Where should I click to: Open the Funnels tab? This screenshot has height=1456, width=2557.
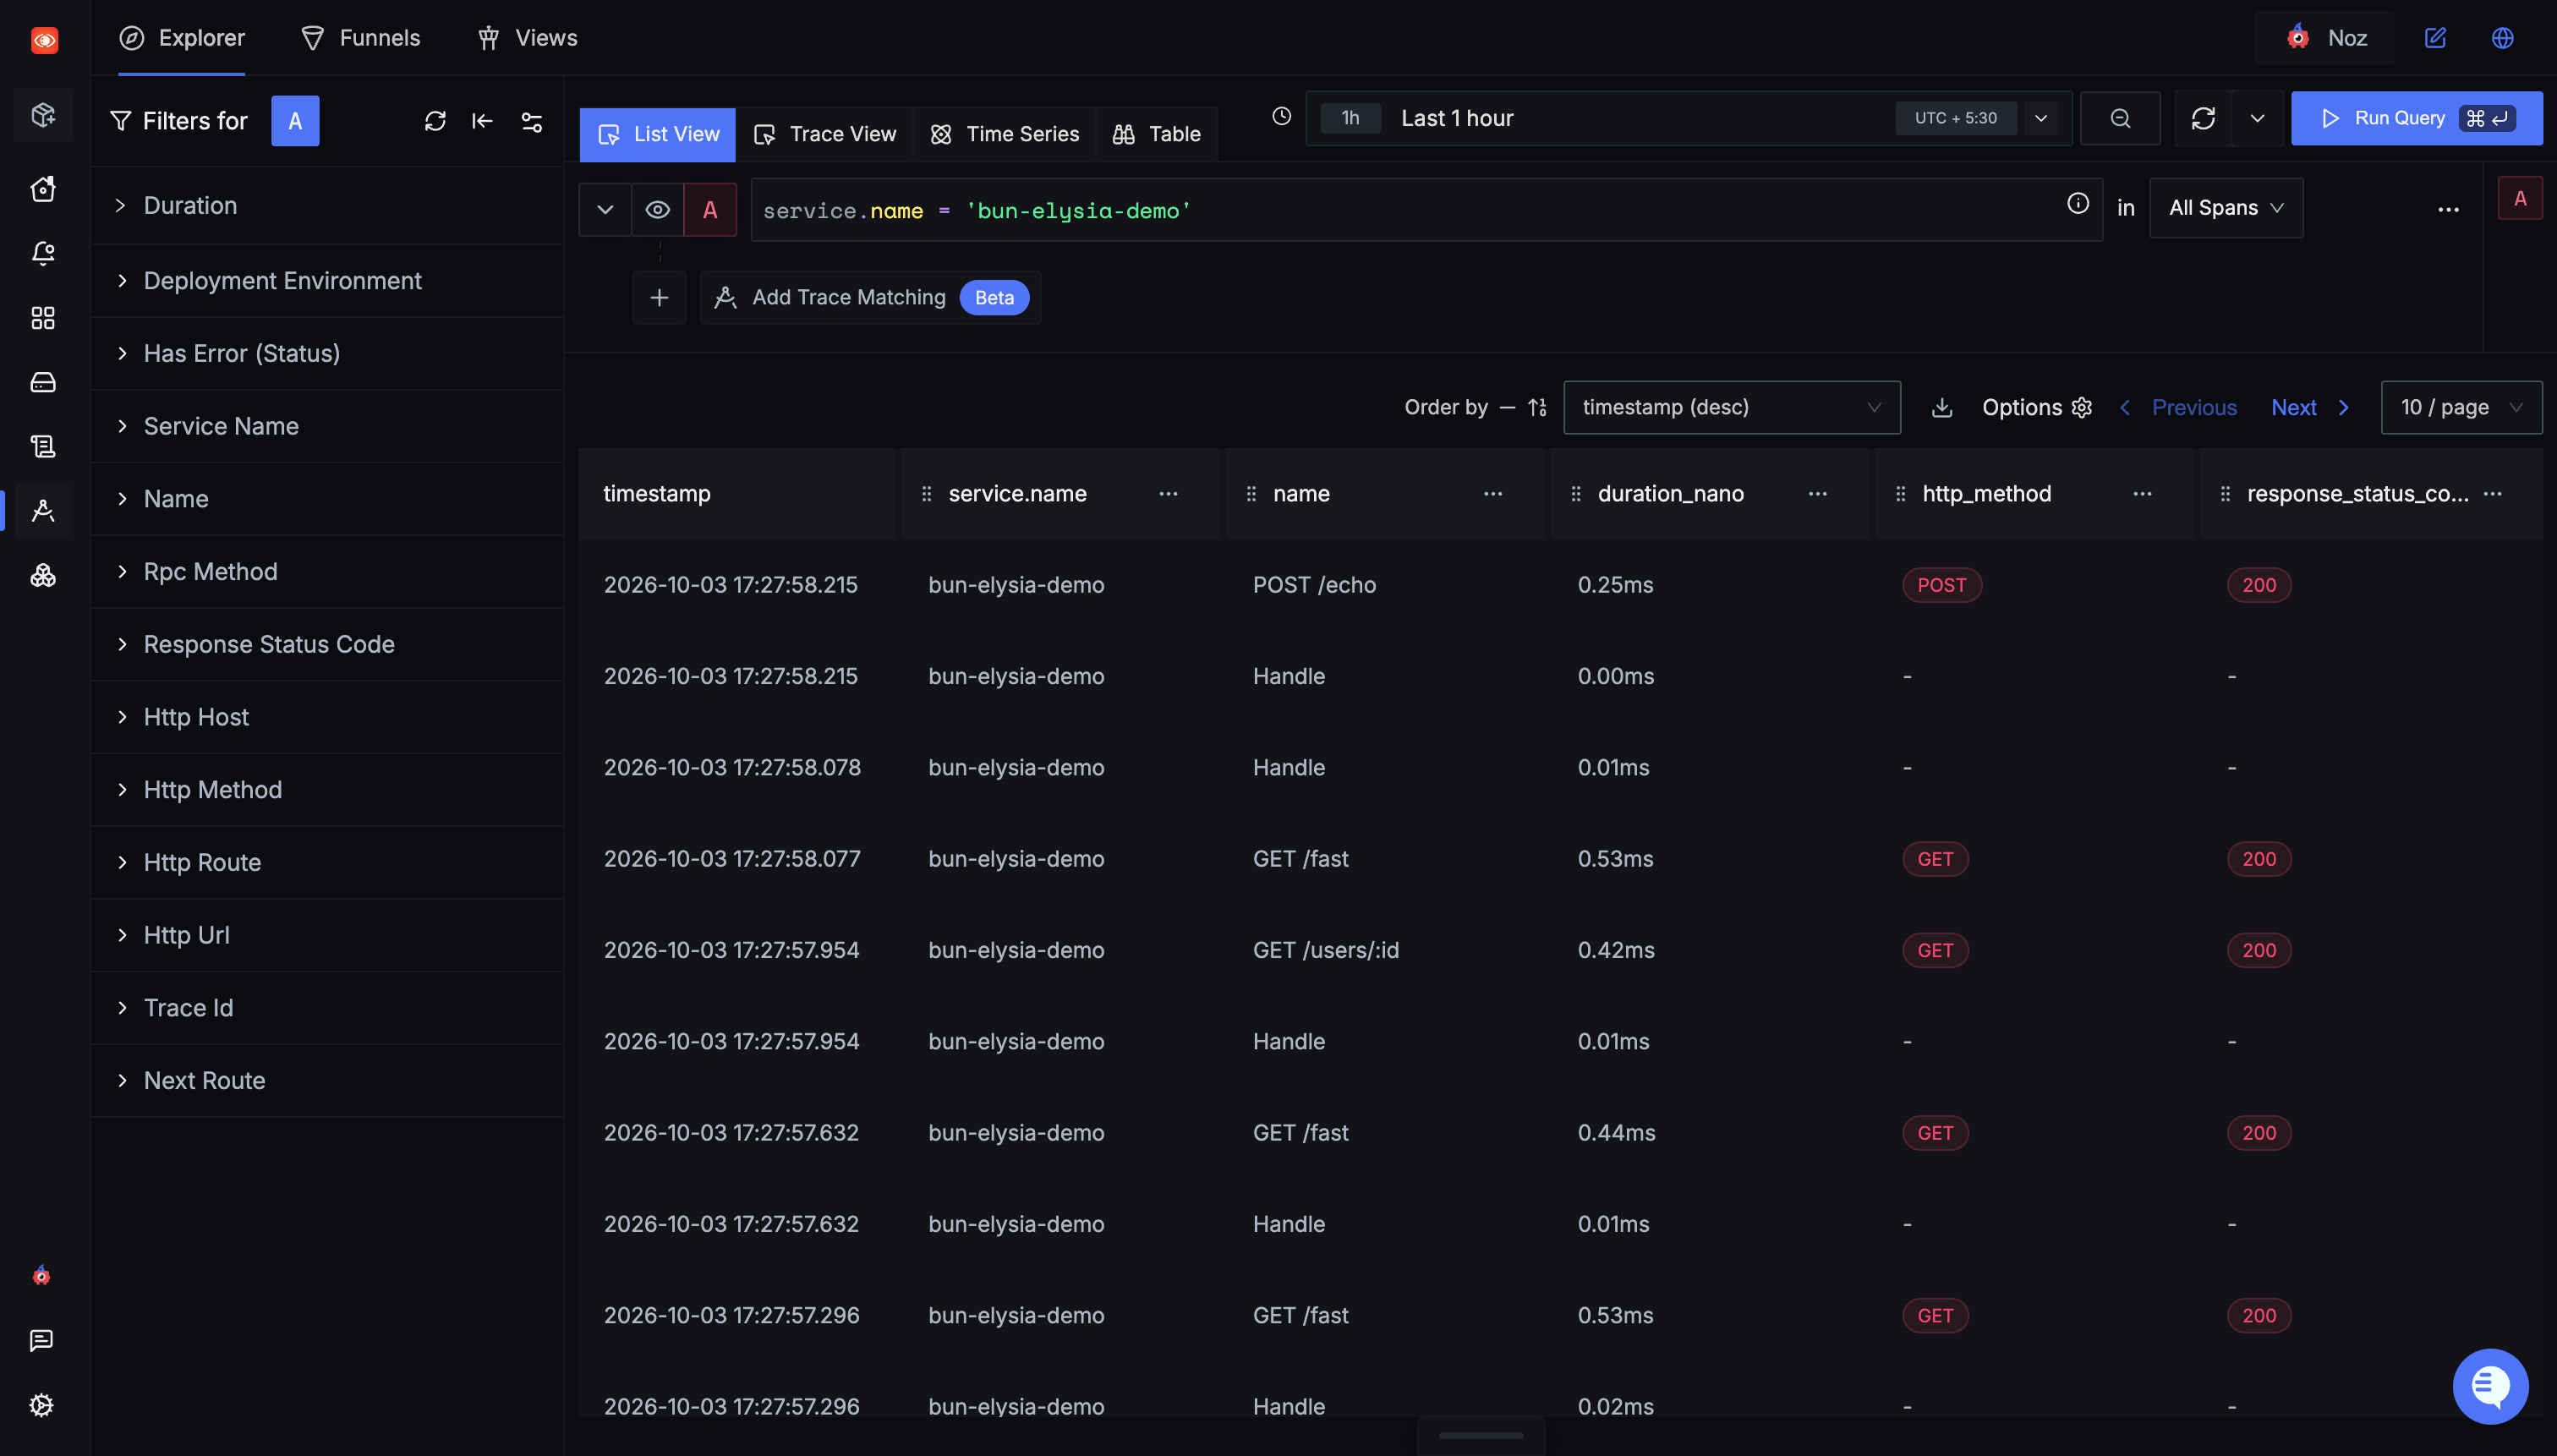pos(361,38)
